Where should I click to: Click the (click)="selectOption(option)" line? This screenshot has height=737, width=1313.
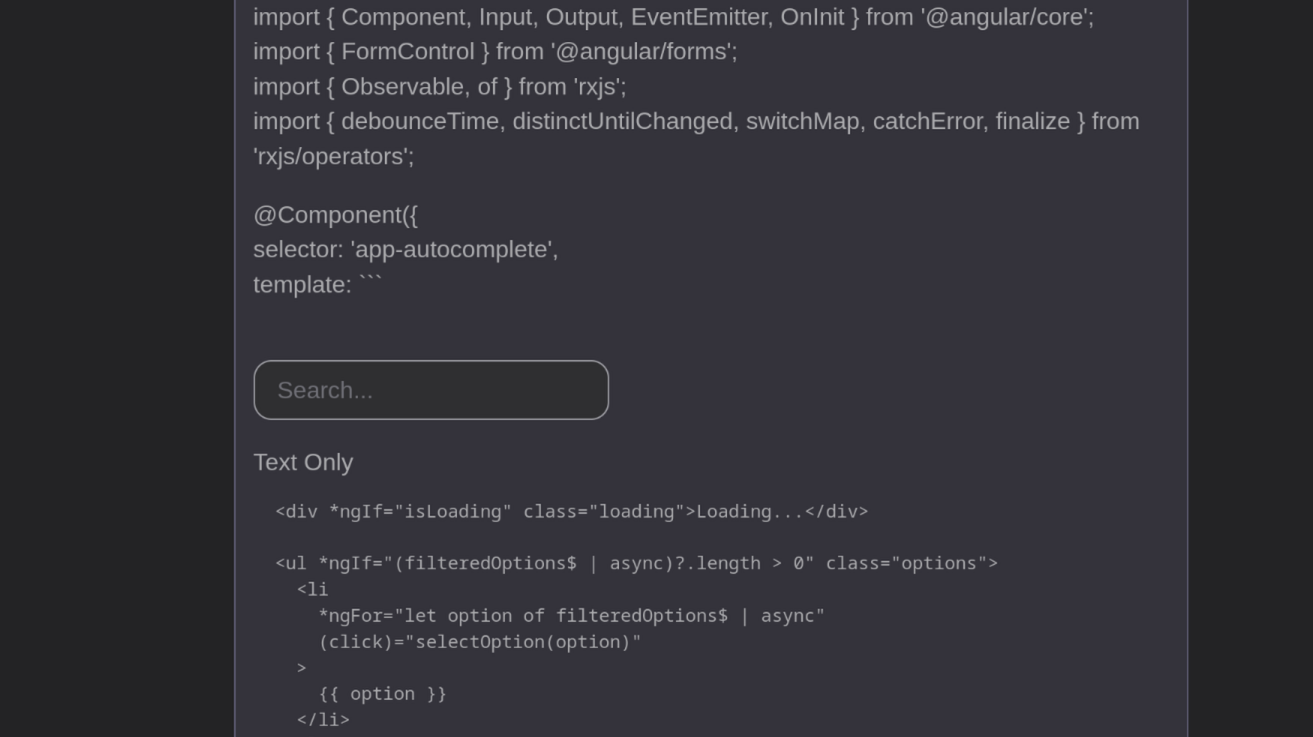pyautogui.click(x=479, y=642)
